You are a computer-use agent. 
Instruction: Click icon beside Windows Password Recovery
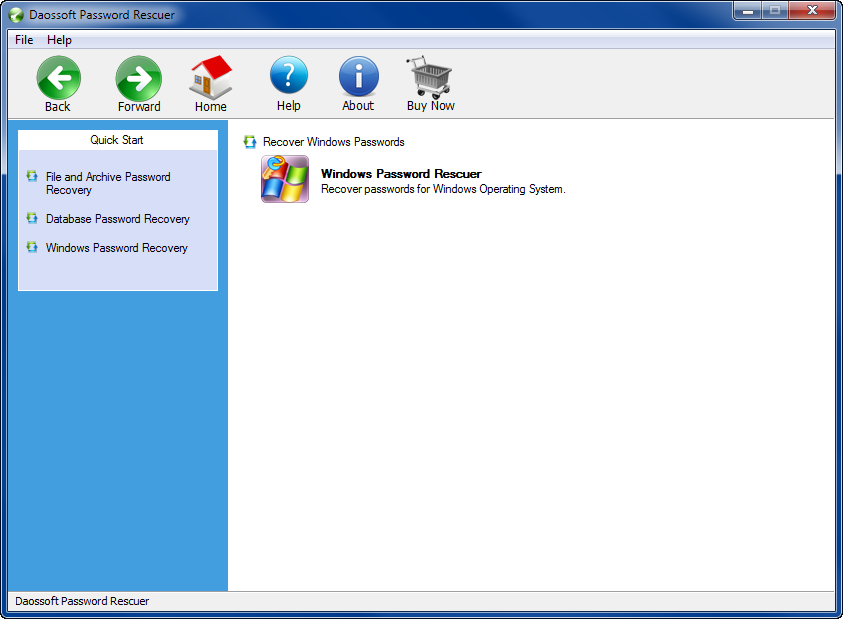pos(32,247)
